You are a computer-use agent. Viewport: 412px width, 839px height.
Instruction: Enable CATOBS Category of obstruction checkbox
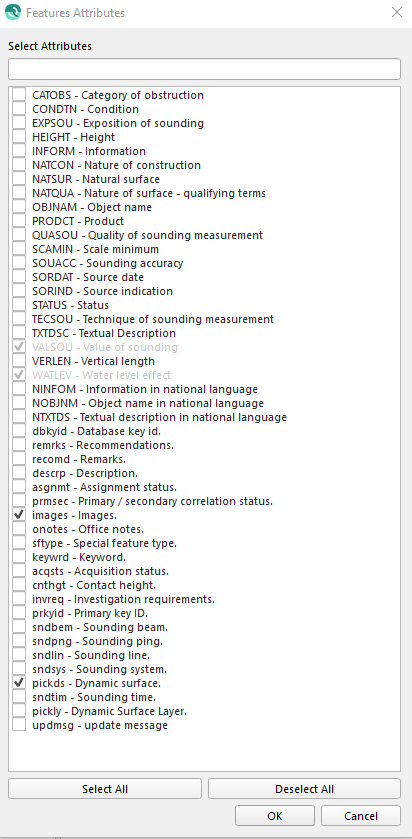19,95
